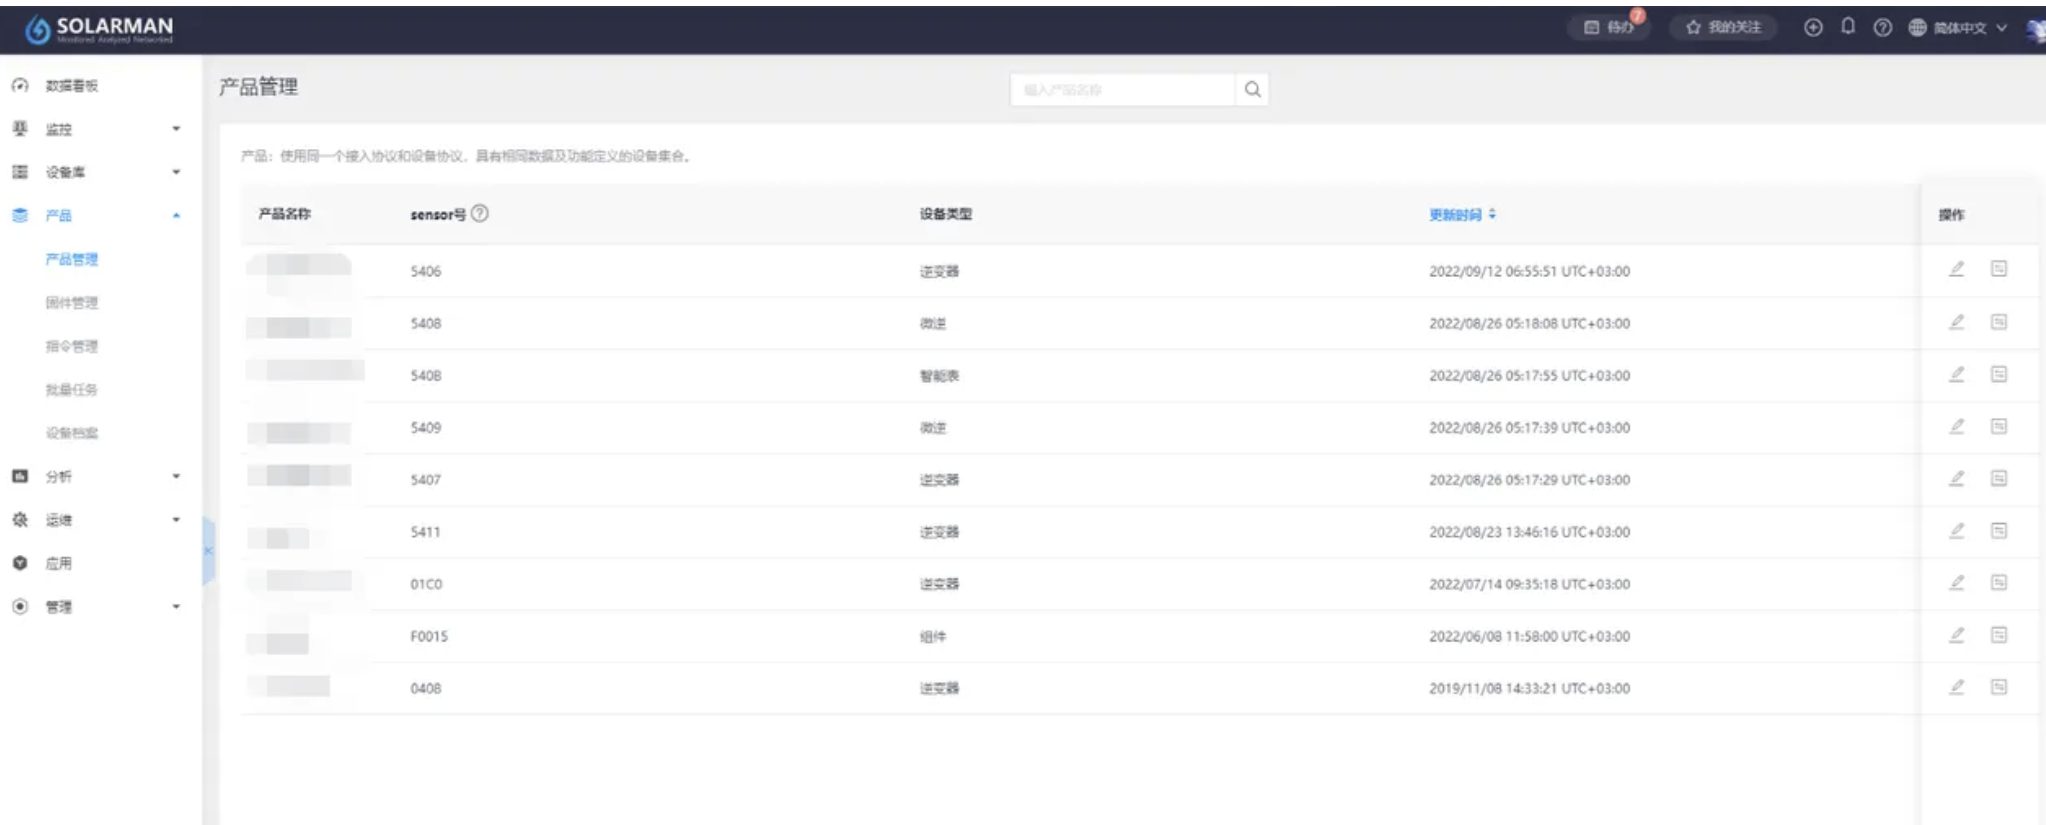Open 应用 in the sidebar
2046x825 pixels.
coord(58,563)
